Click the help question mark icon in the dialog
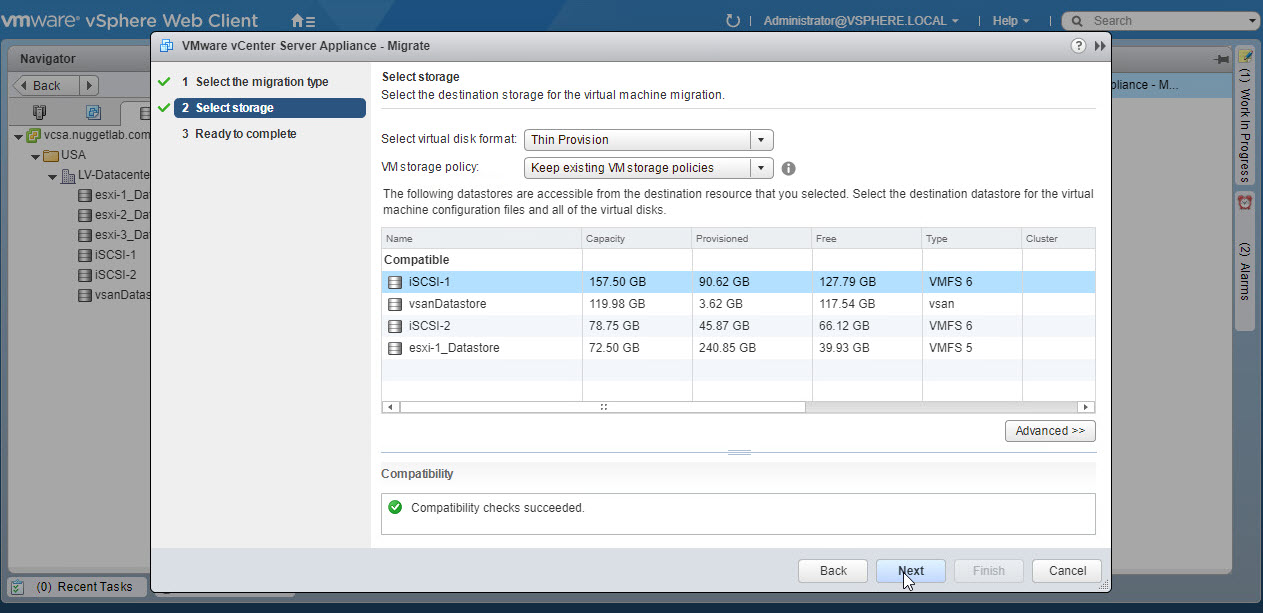The image size is (1263, 613). coord(1078,46)
